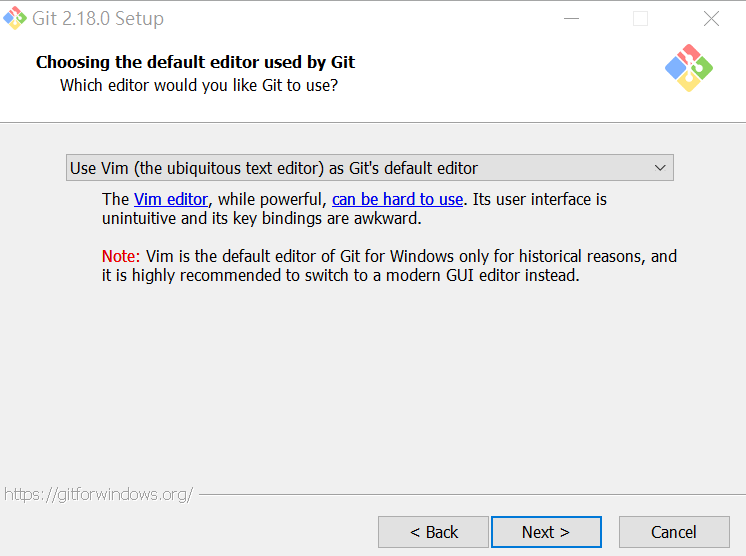Proceed by pressing the Next button
The image size is (746, 556).
[546, 532]
